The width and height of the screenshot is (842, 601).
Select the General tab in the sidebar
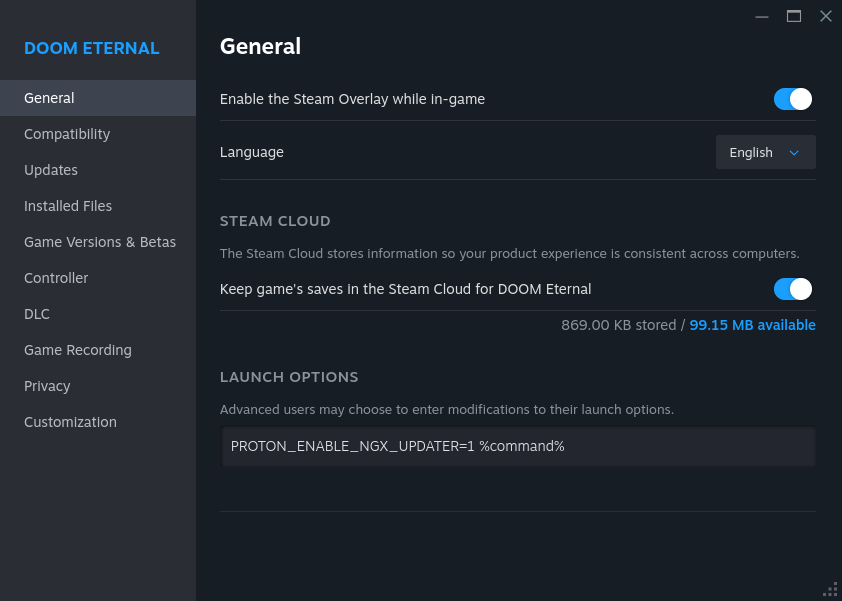(x=49, y=97)
